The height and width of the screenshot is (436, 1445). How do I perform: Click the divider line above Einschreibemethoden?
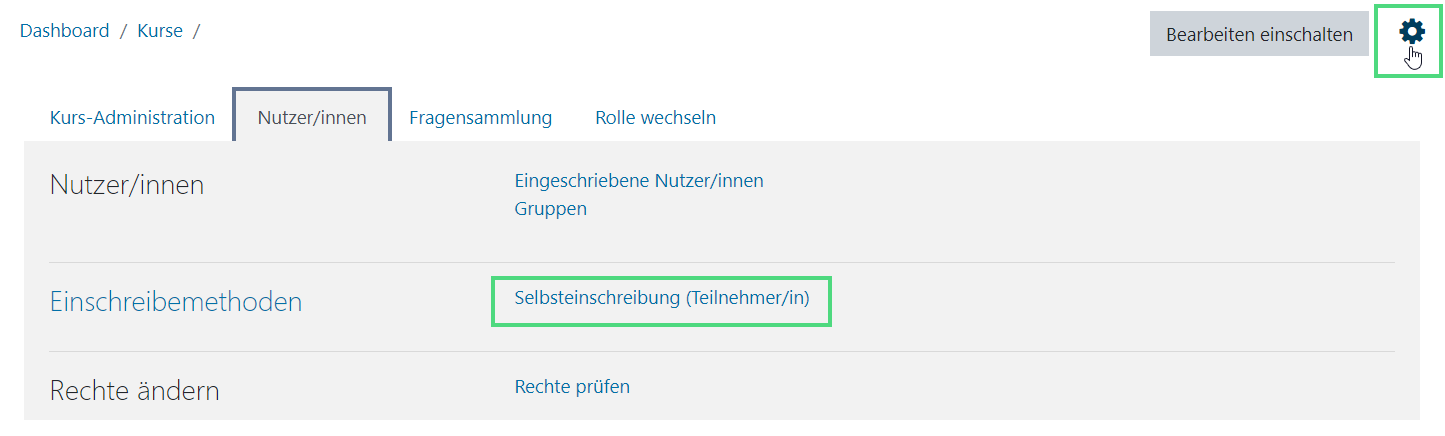(722, 263)
